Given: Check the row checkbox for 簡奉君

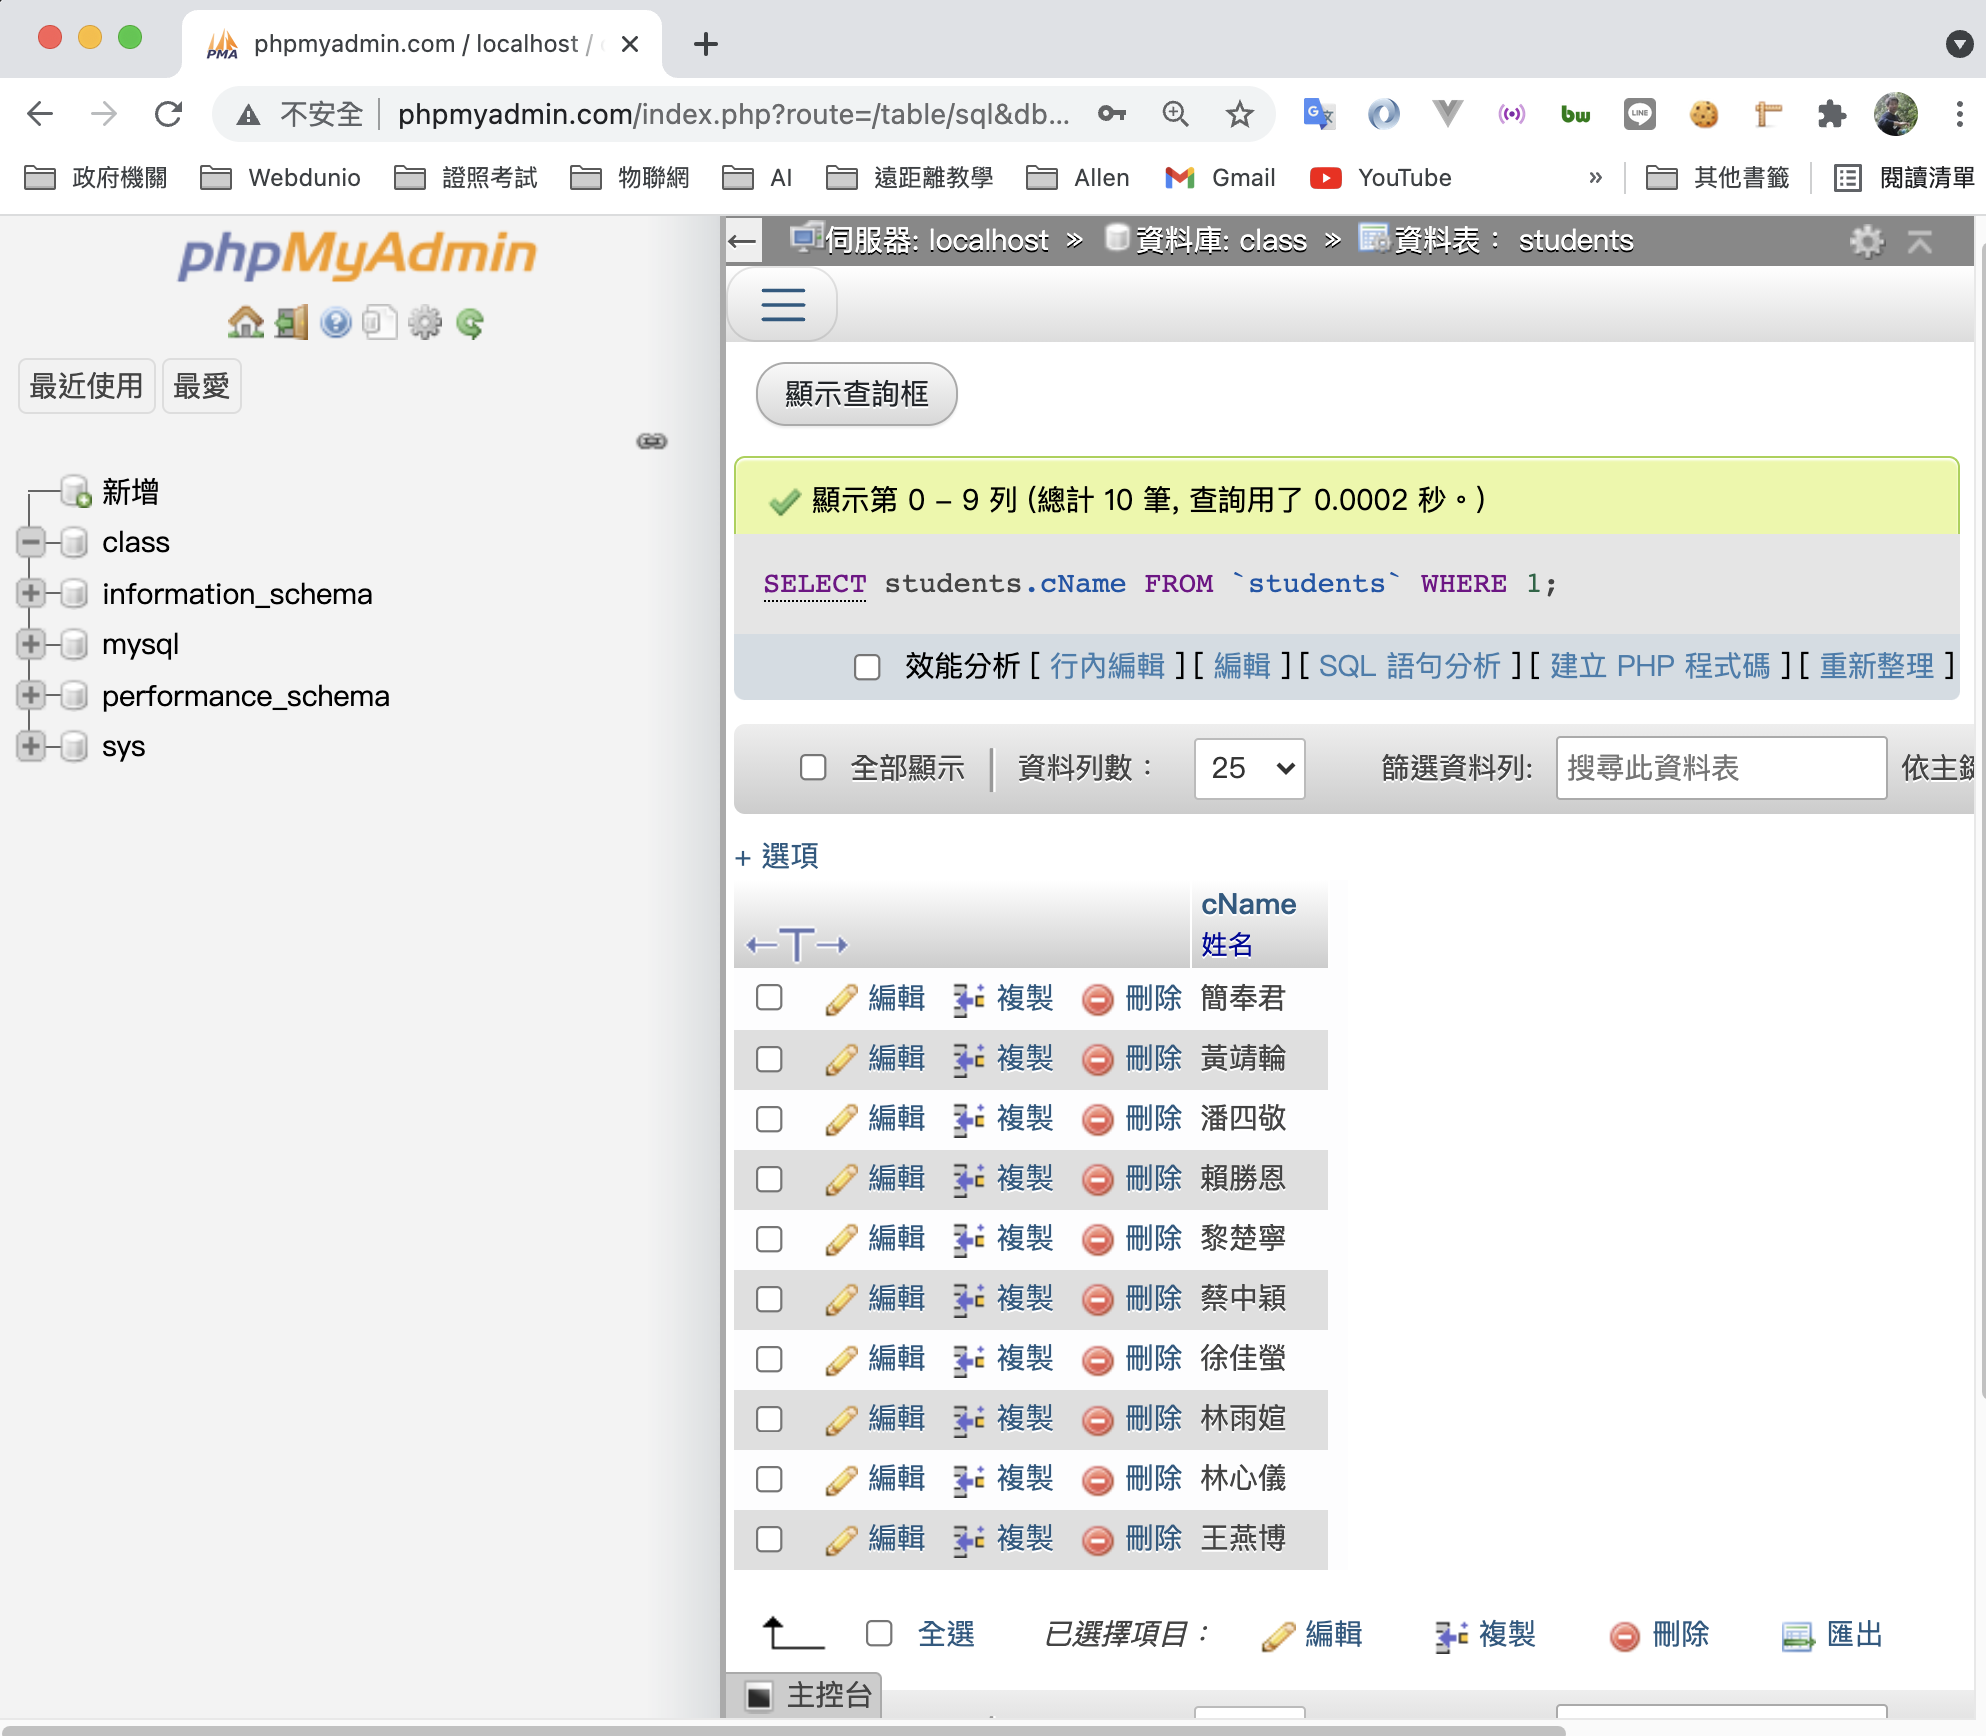Looking at the screenshot, I should (x=769, y=997).
